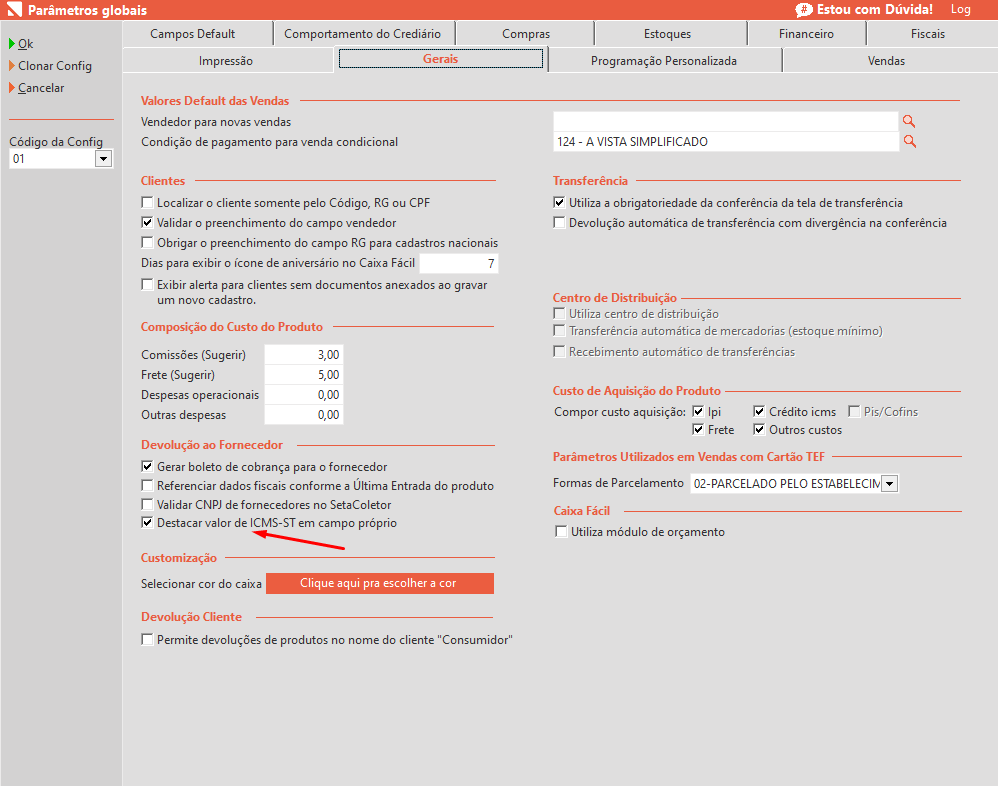Viewport: 998px width, 786px height.
Task: Uncheck Validar o preenchimento do campo vendedor
Action: 147,222
